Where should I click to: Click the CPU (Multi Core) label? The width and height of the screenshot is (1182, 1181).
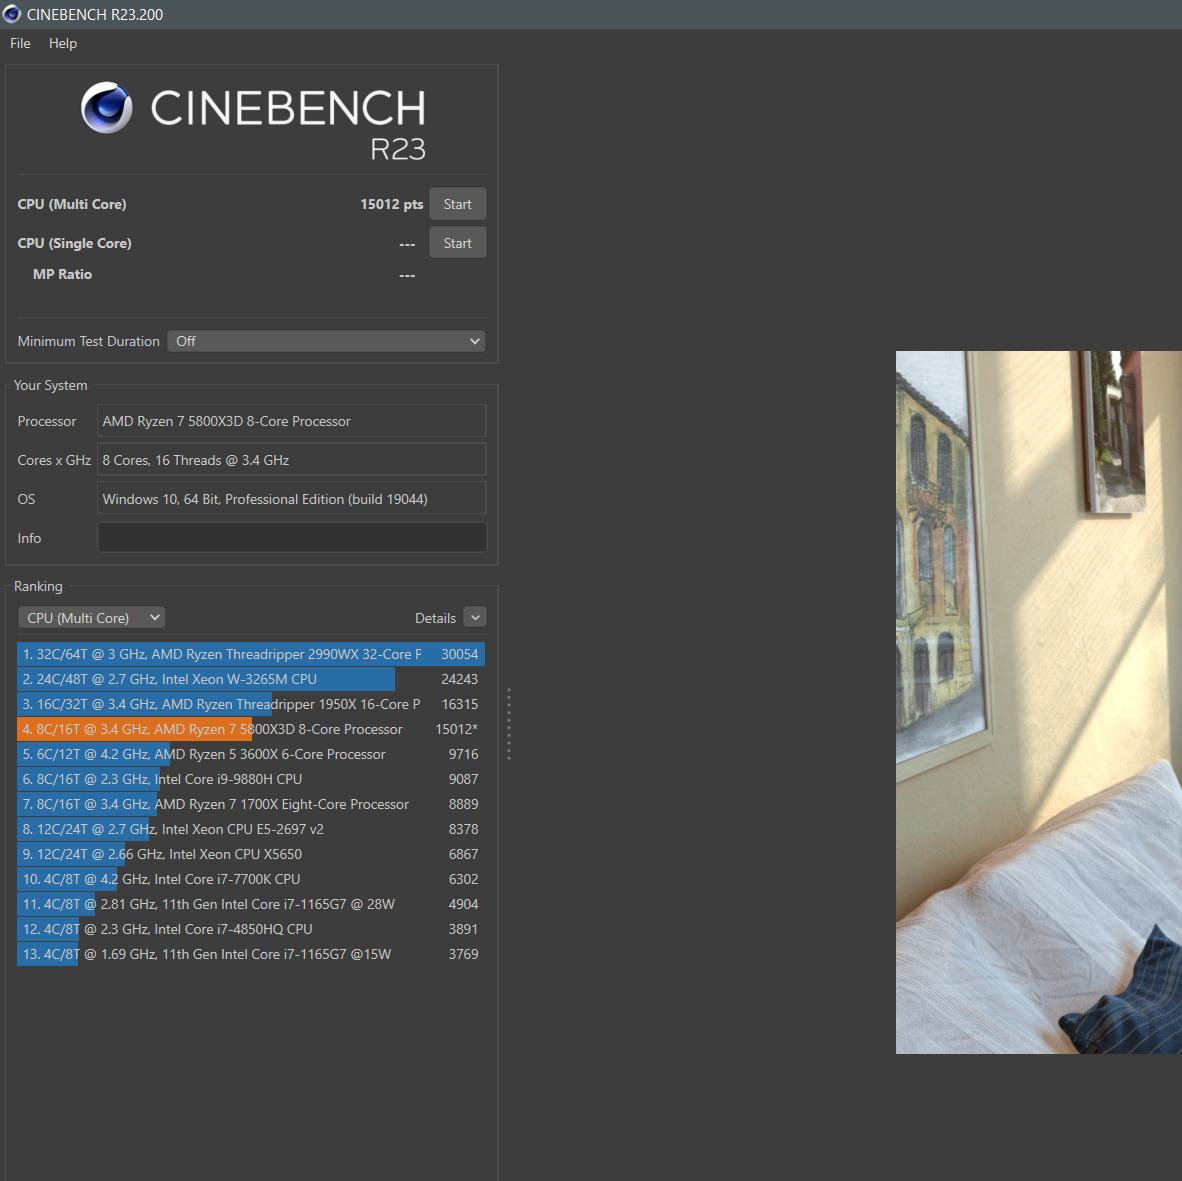point(72,204)
